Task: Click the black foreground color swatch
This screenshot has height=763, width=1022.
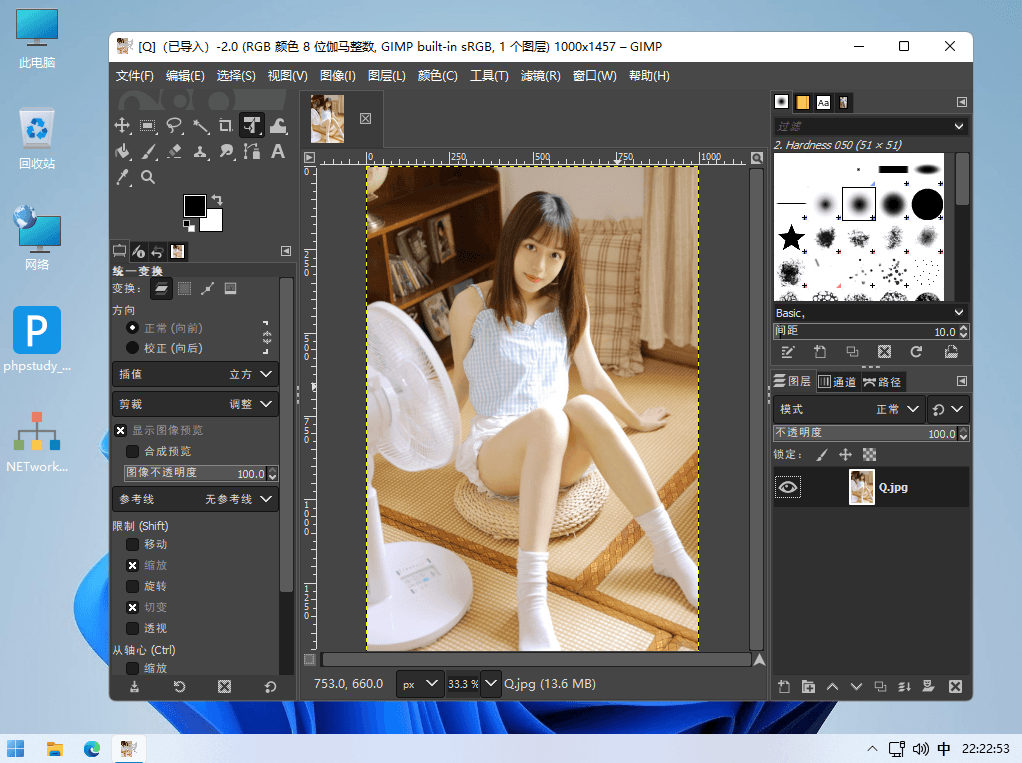Action: click(x=194, y=205)
